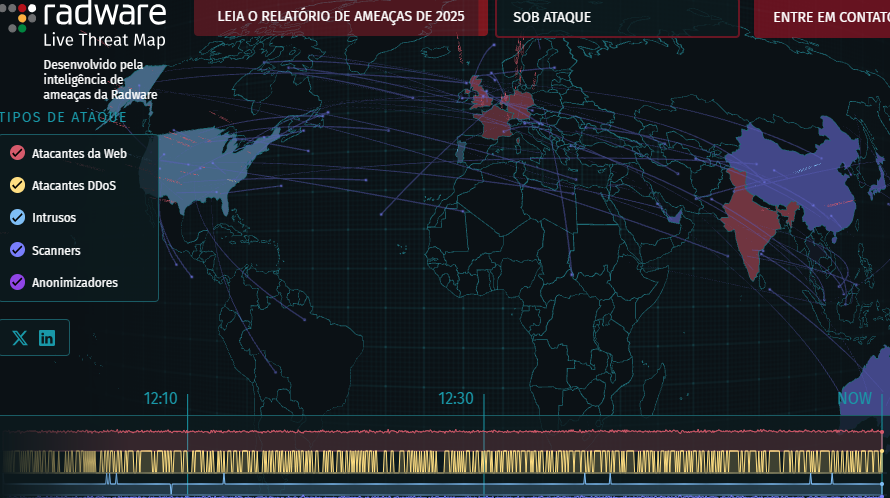Click the Atacantes da Web label
Viewport: 890px width, 498px height.
[x=79, y=153]
